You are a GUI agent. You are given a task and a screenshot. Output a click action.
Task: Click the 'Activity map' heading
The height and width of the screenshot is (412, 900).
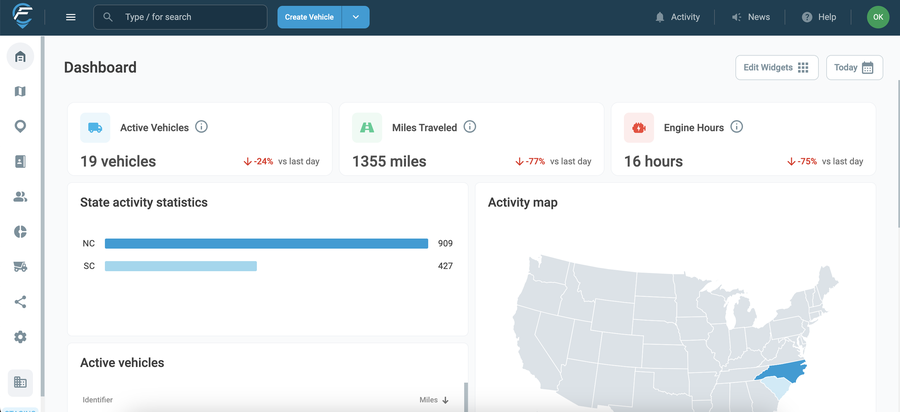coord(522,202)
